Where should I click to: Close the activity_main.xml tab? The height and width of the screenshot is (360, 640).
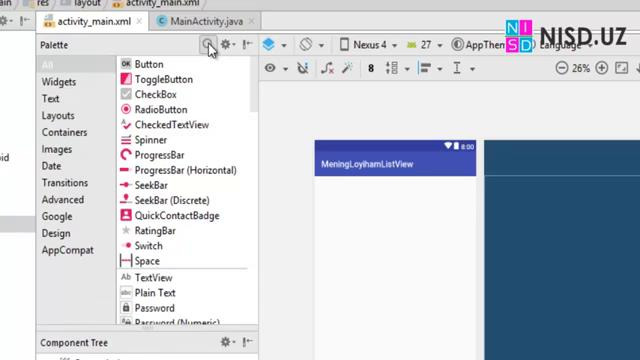point(139,21)
